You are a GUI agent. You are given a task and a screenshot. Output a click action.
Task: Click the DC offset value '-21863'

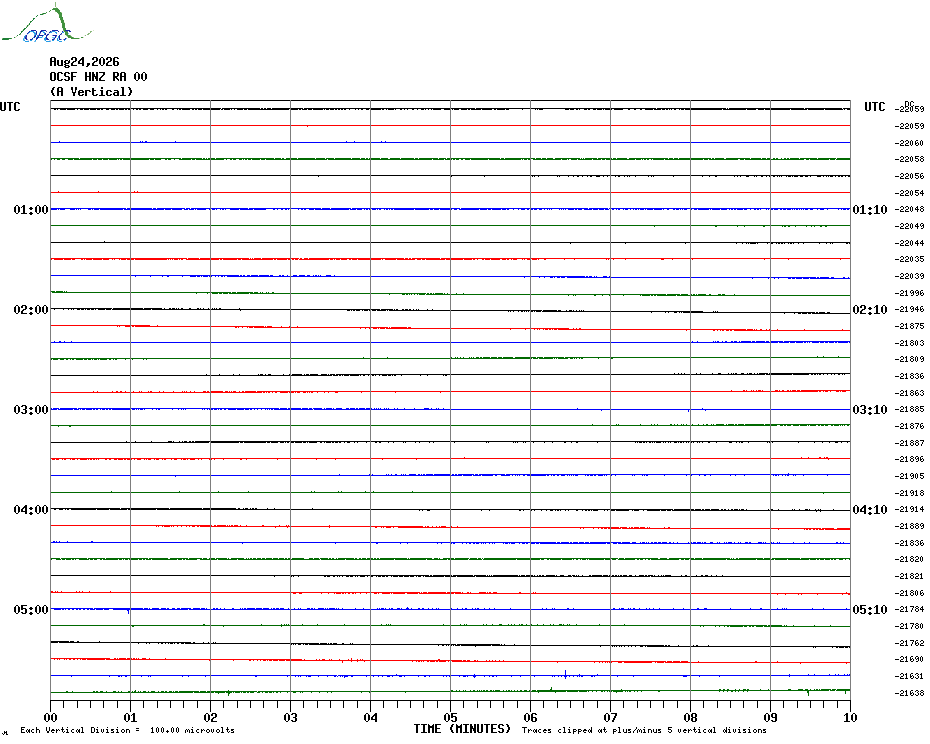point(909,393)
